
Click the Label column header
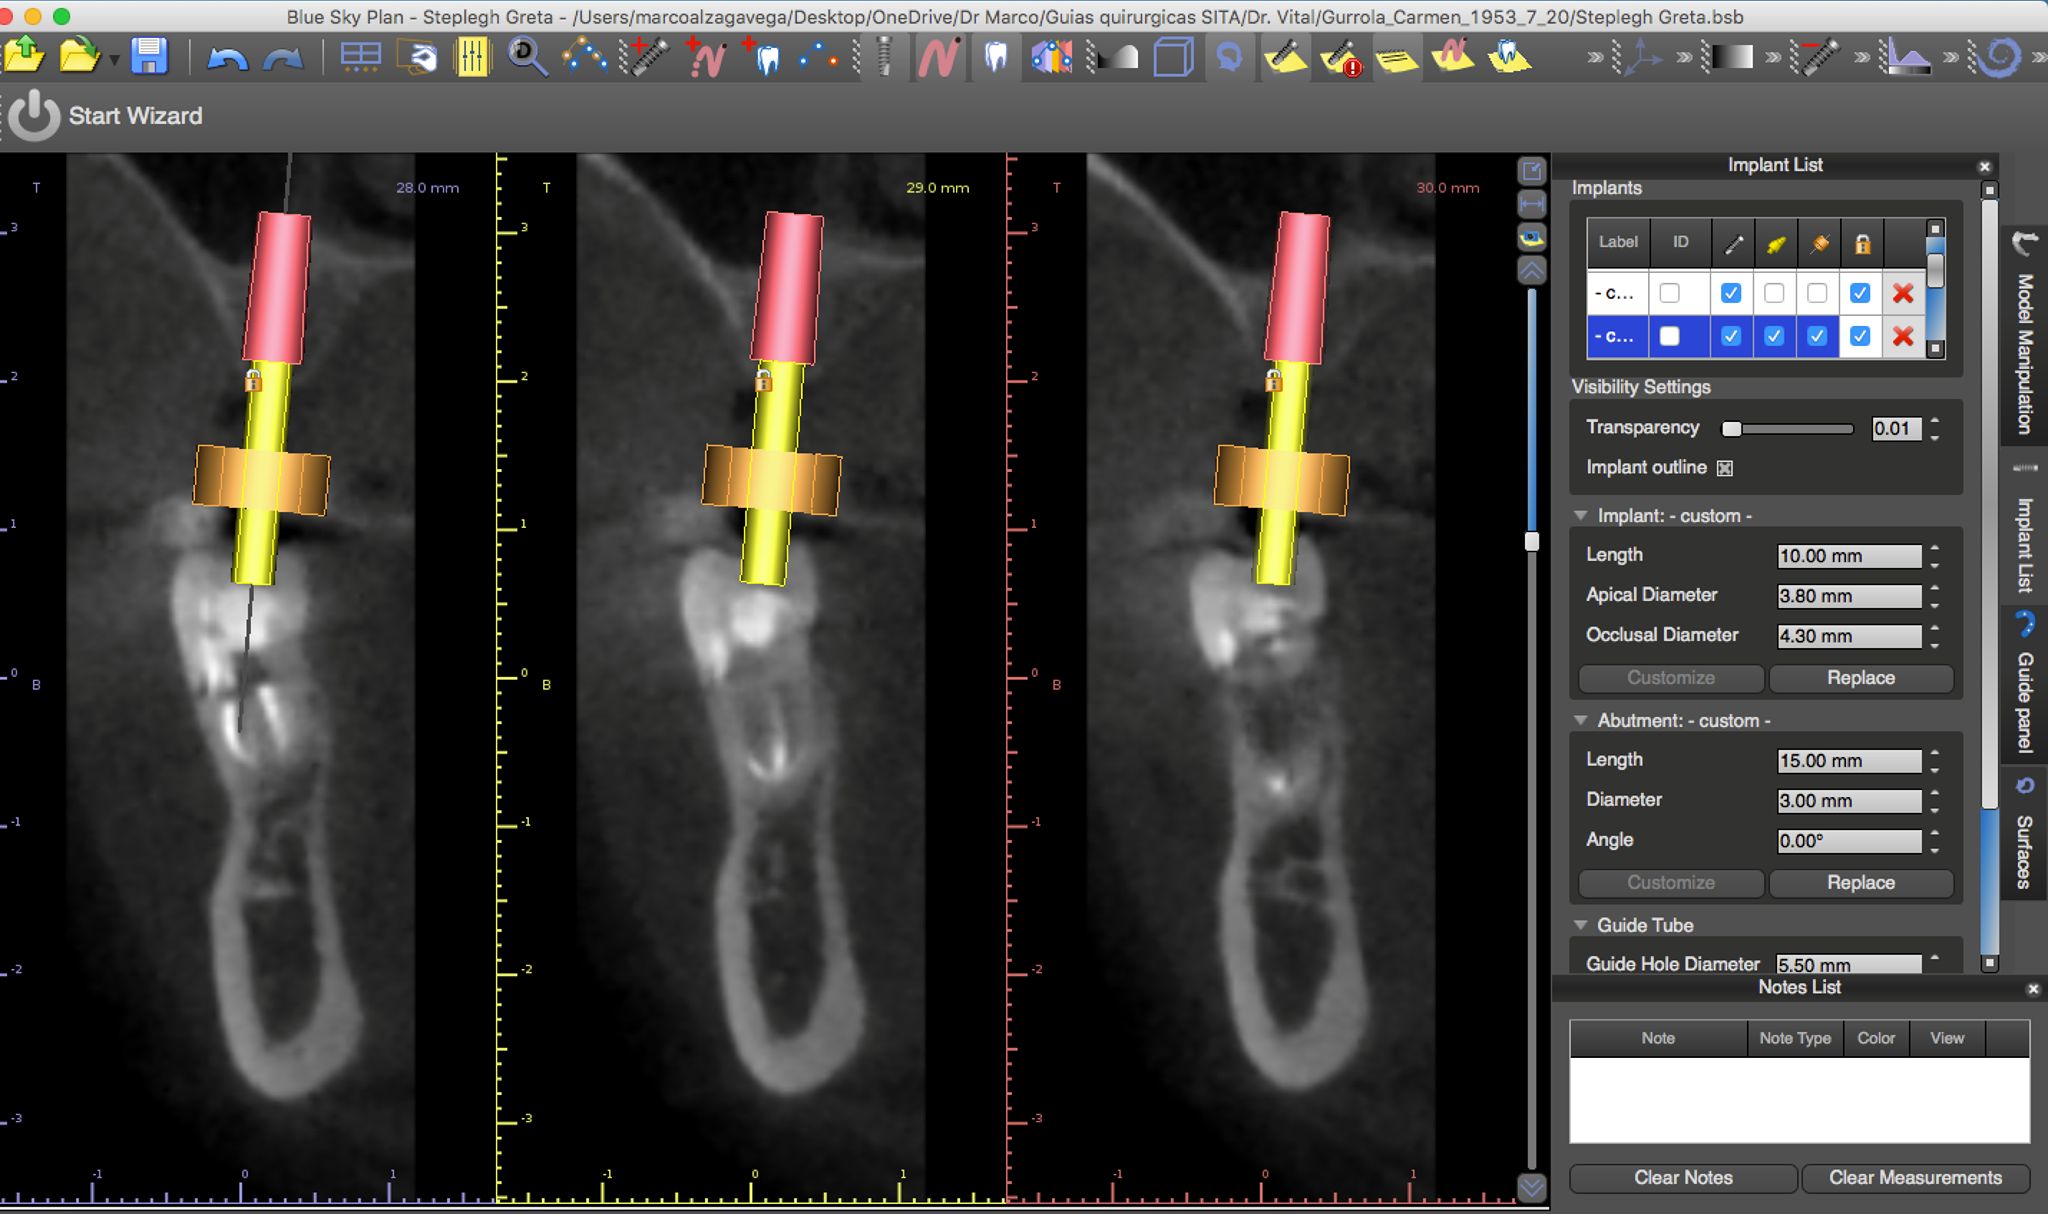coord(1617,242)
